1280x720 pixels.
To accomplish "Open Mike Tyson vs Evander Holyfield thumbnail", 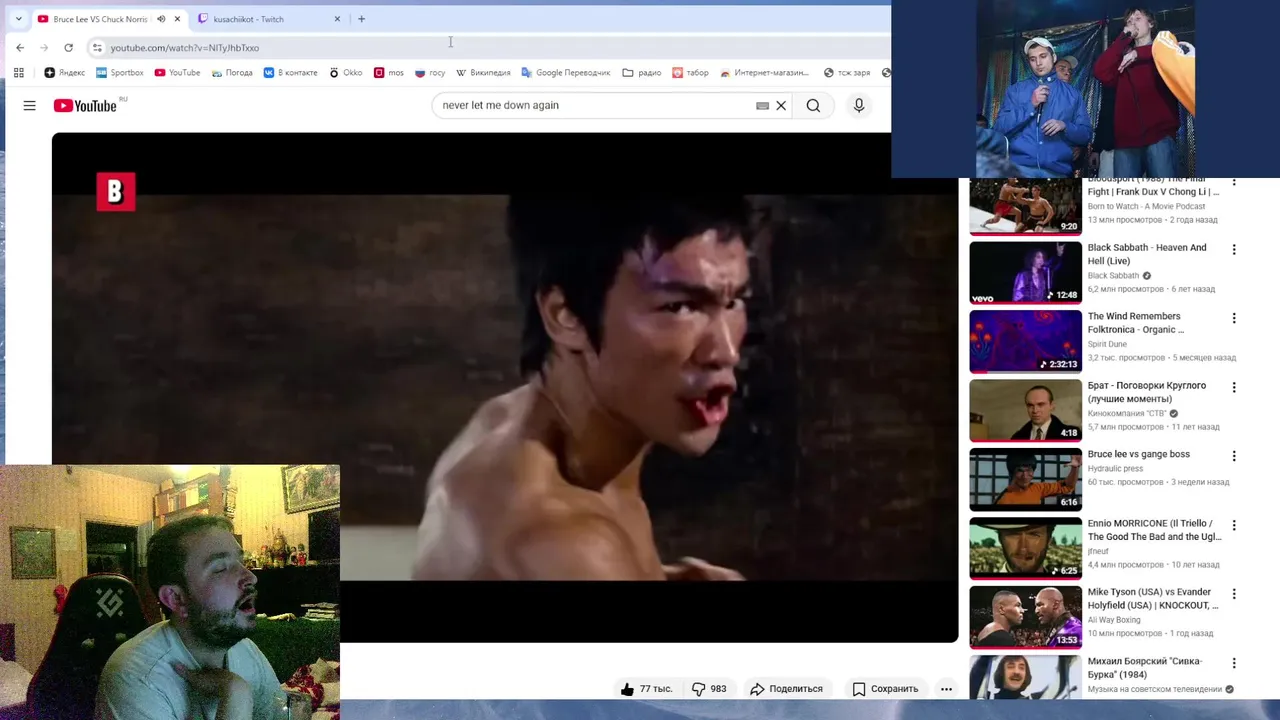I will click(1025, 617).
